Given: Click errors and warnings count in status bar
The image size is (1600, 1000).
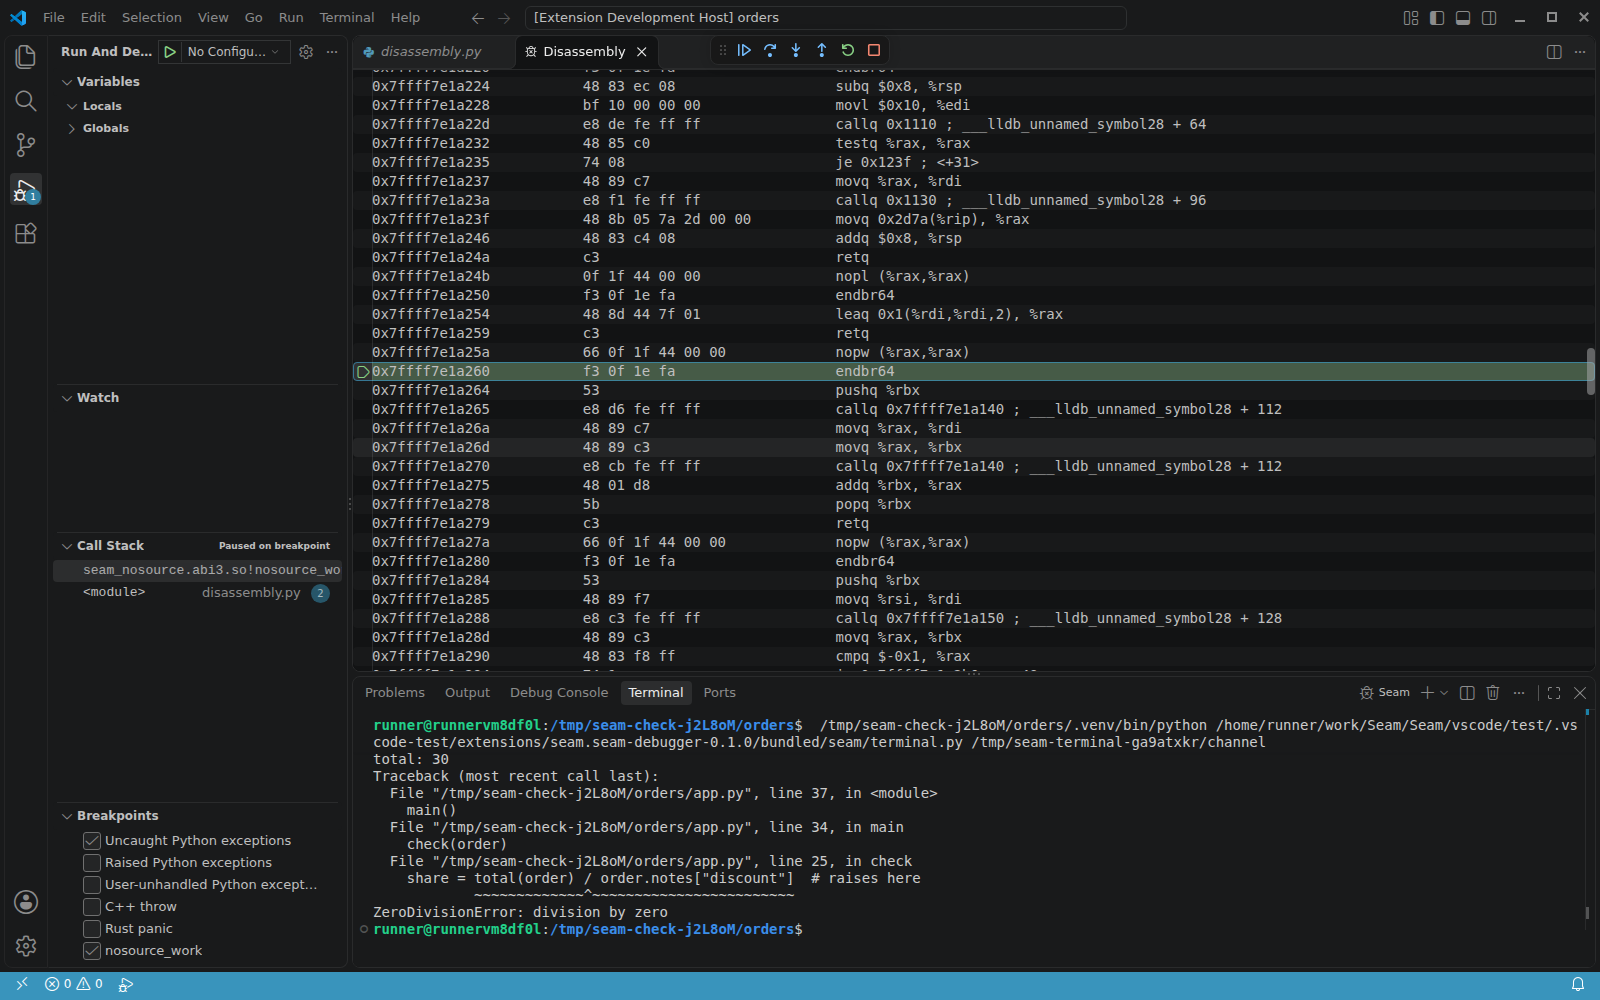Looking at the screenshot, I should [74, 984].
